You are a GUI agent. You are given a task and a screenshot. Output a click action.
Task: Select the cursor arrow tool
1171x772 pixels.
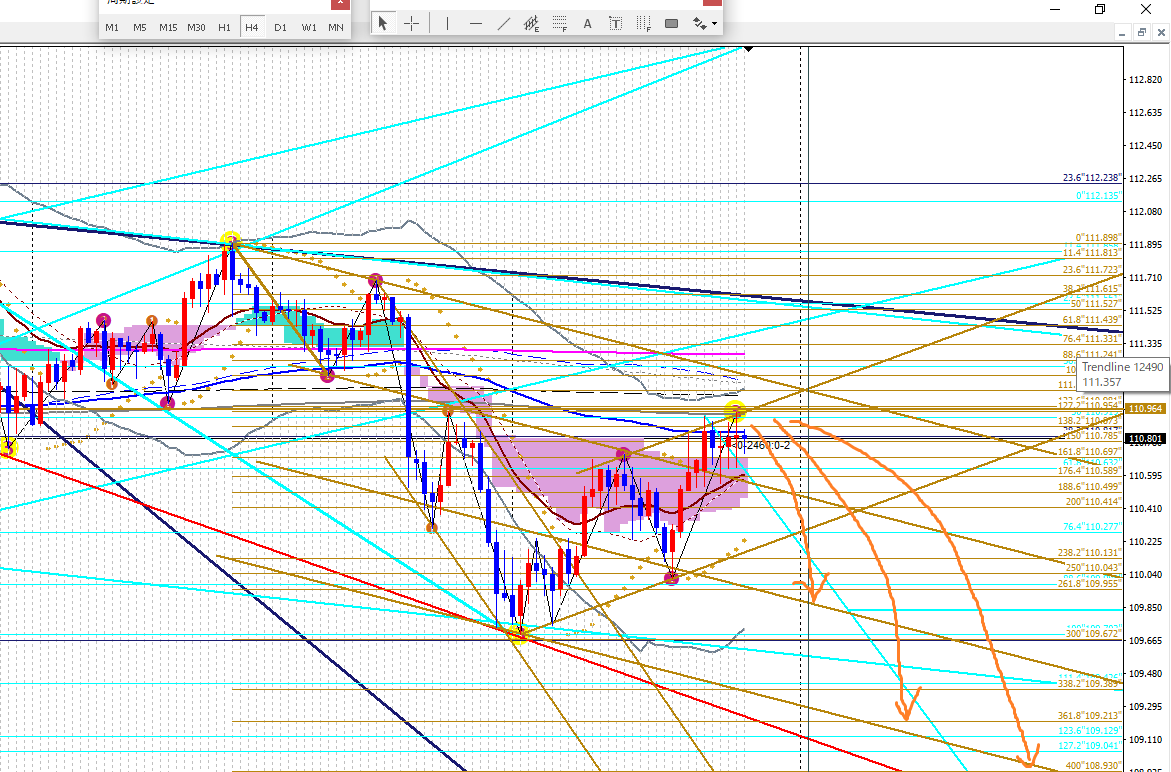click(x=383, y=24)
